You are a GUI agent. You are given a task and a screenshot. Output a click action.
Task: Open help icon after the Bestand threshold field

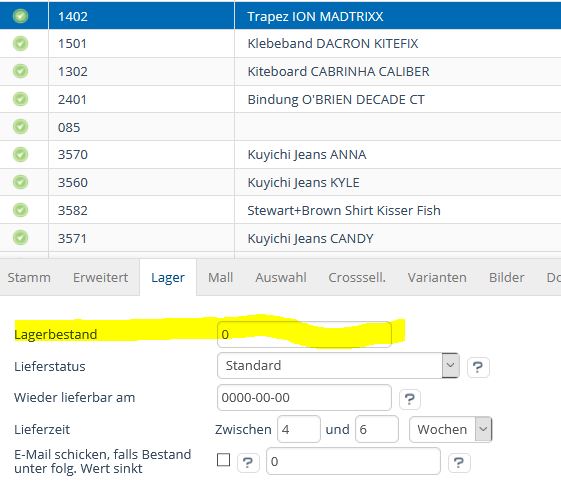click(x=459, y=462)
